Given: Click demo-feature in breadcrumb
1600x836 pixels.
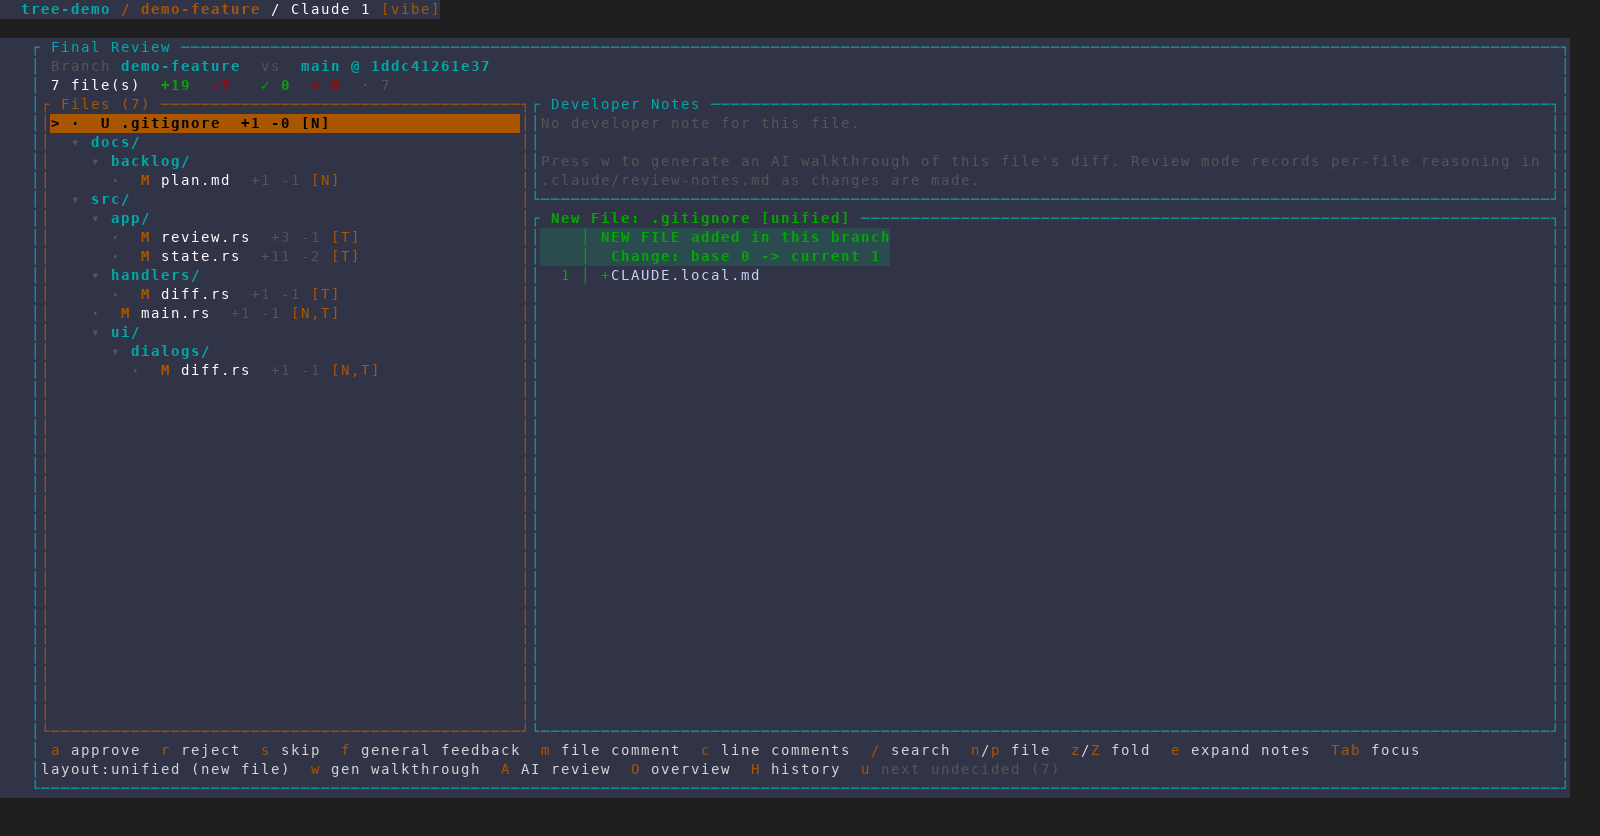Looking at the screenshot, I should [x=200, y=9].
